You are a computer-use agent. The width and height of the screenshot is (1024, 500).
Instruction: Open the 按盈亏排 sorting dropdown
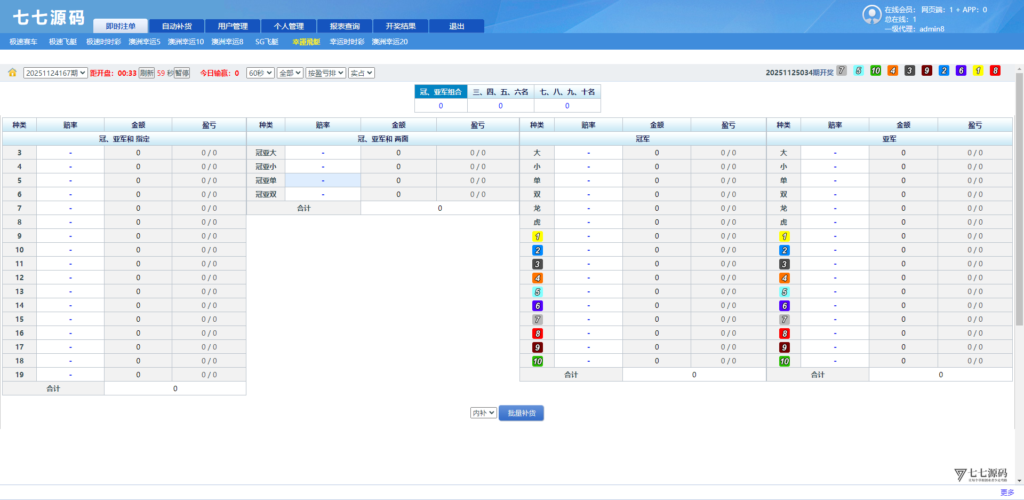(325, 73)
